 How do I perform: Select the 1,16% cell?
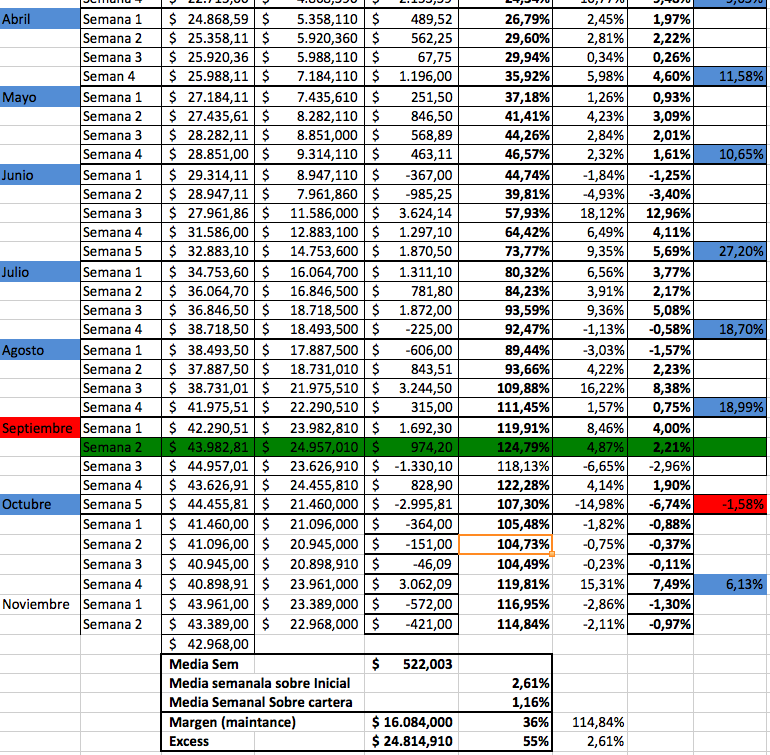505,702
